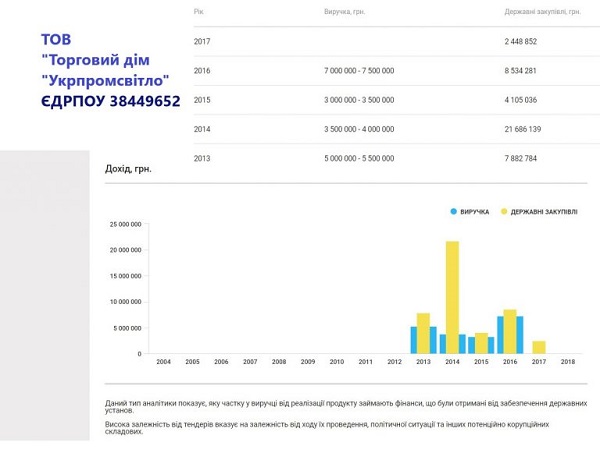The image size is (600, 453).
Task: Select value 2 448 852 in table
Action: click(x=521, y=41)
